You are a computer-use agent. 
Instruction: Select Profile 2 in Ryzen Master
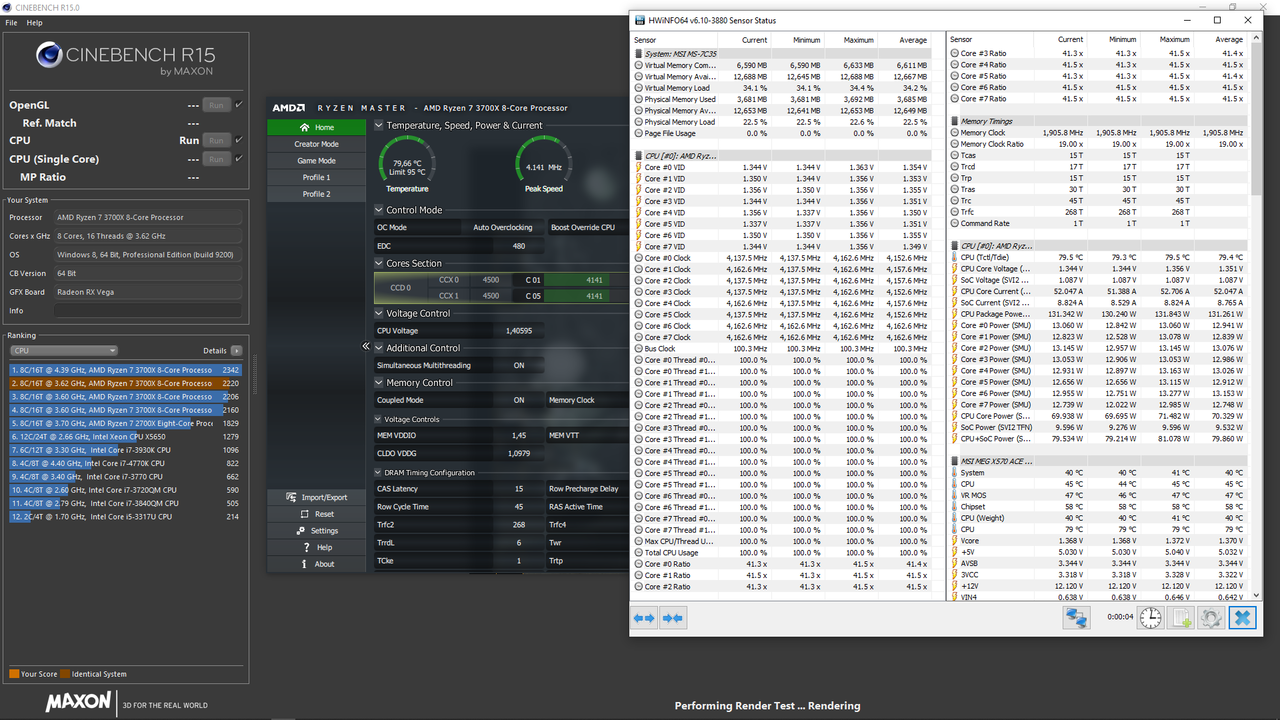(x=316, y=194)
